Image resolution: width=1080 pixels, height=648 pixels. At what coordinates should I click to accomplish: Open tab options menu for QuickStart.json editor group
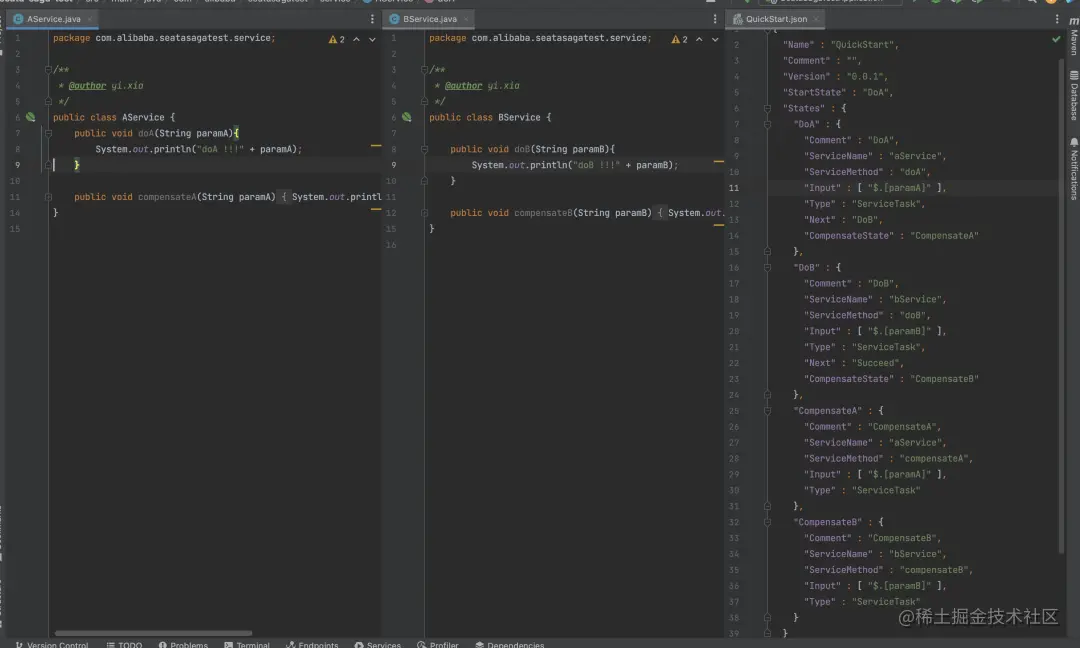pos(1057,19)
